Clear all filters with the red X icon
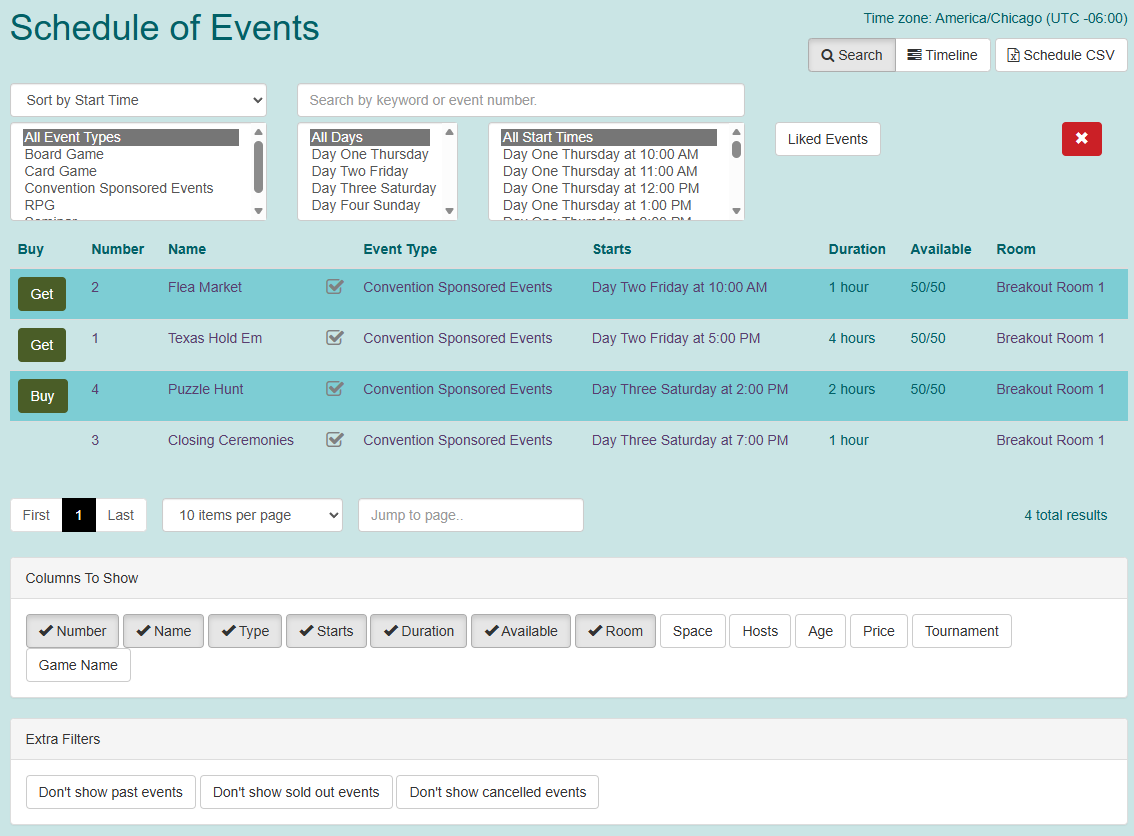 tap(1081, 139)
